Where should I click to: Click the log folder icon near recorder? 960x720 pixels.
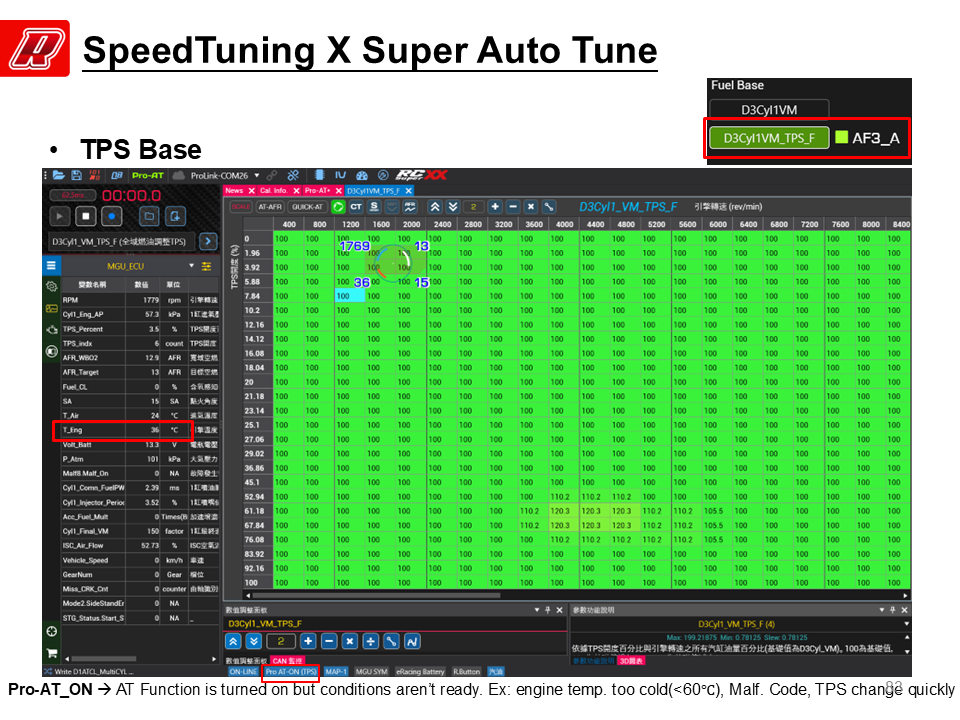click(x=149, y=216)
